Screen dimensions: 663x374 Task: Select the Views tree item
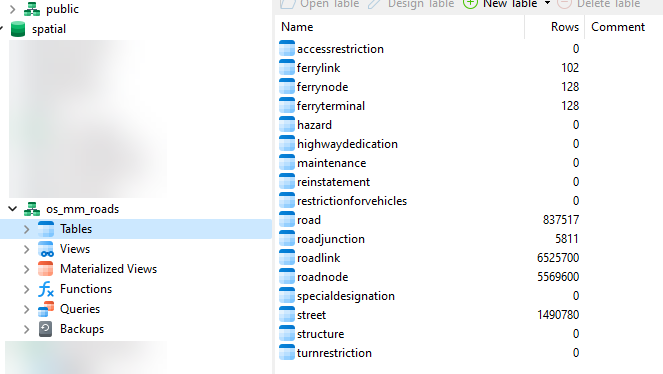click(x=75, y=249)
